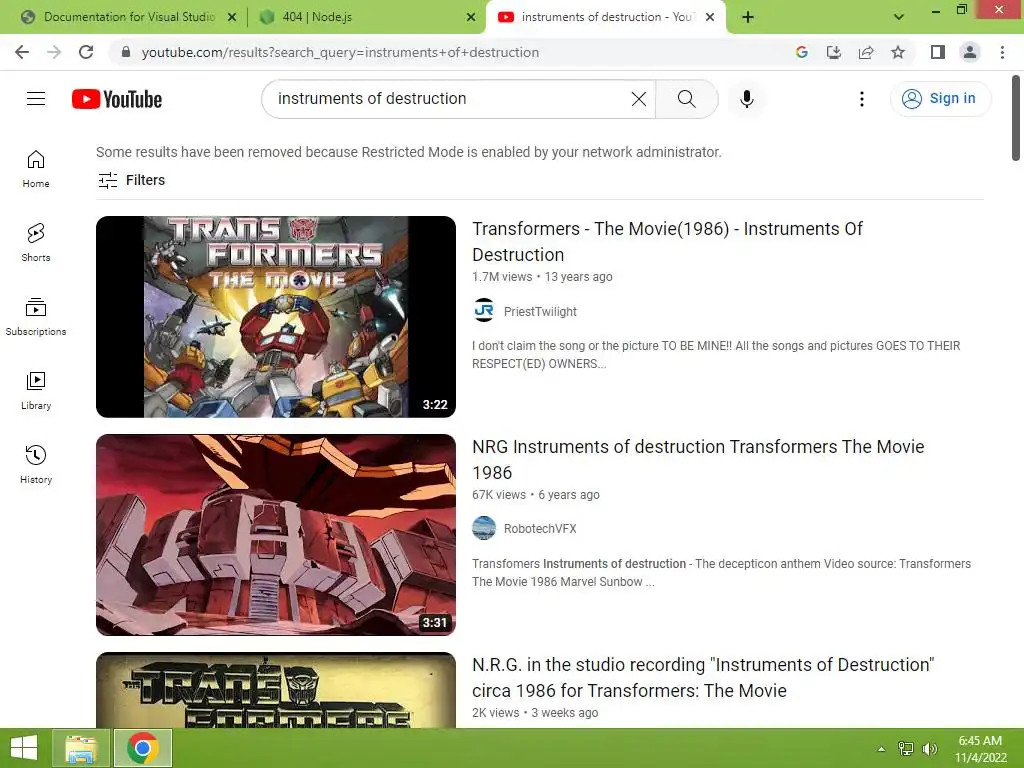This screenshot has width=1024, height=768.
Task: Go back in browser
Action: [22, 52]
